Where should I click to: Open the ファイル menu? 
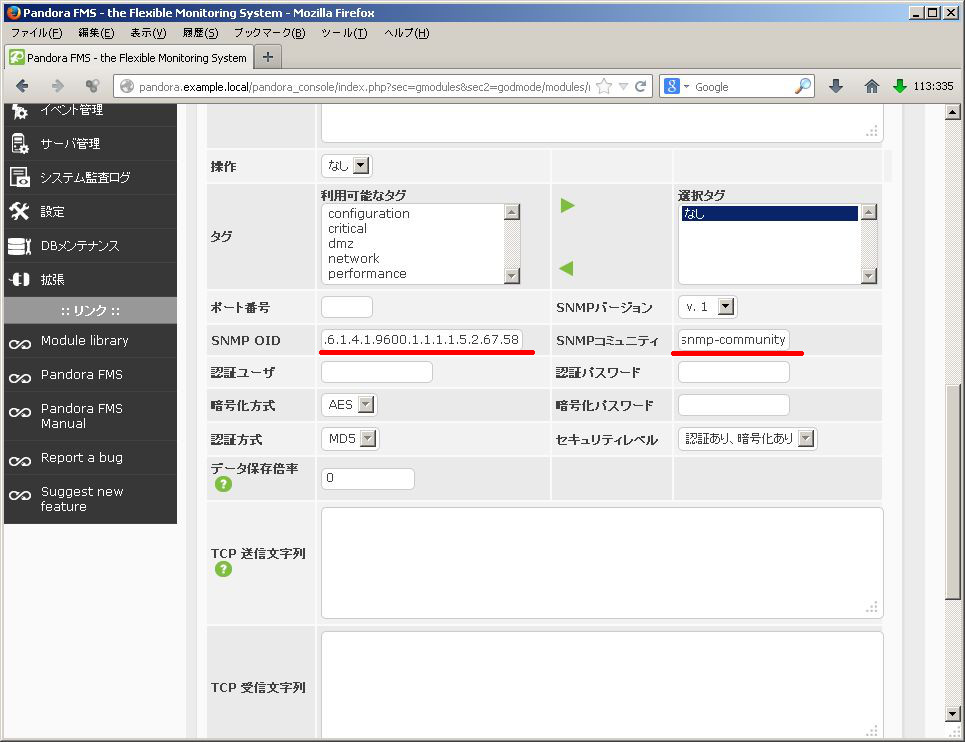[x=37, y=33]
